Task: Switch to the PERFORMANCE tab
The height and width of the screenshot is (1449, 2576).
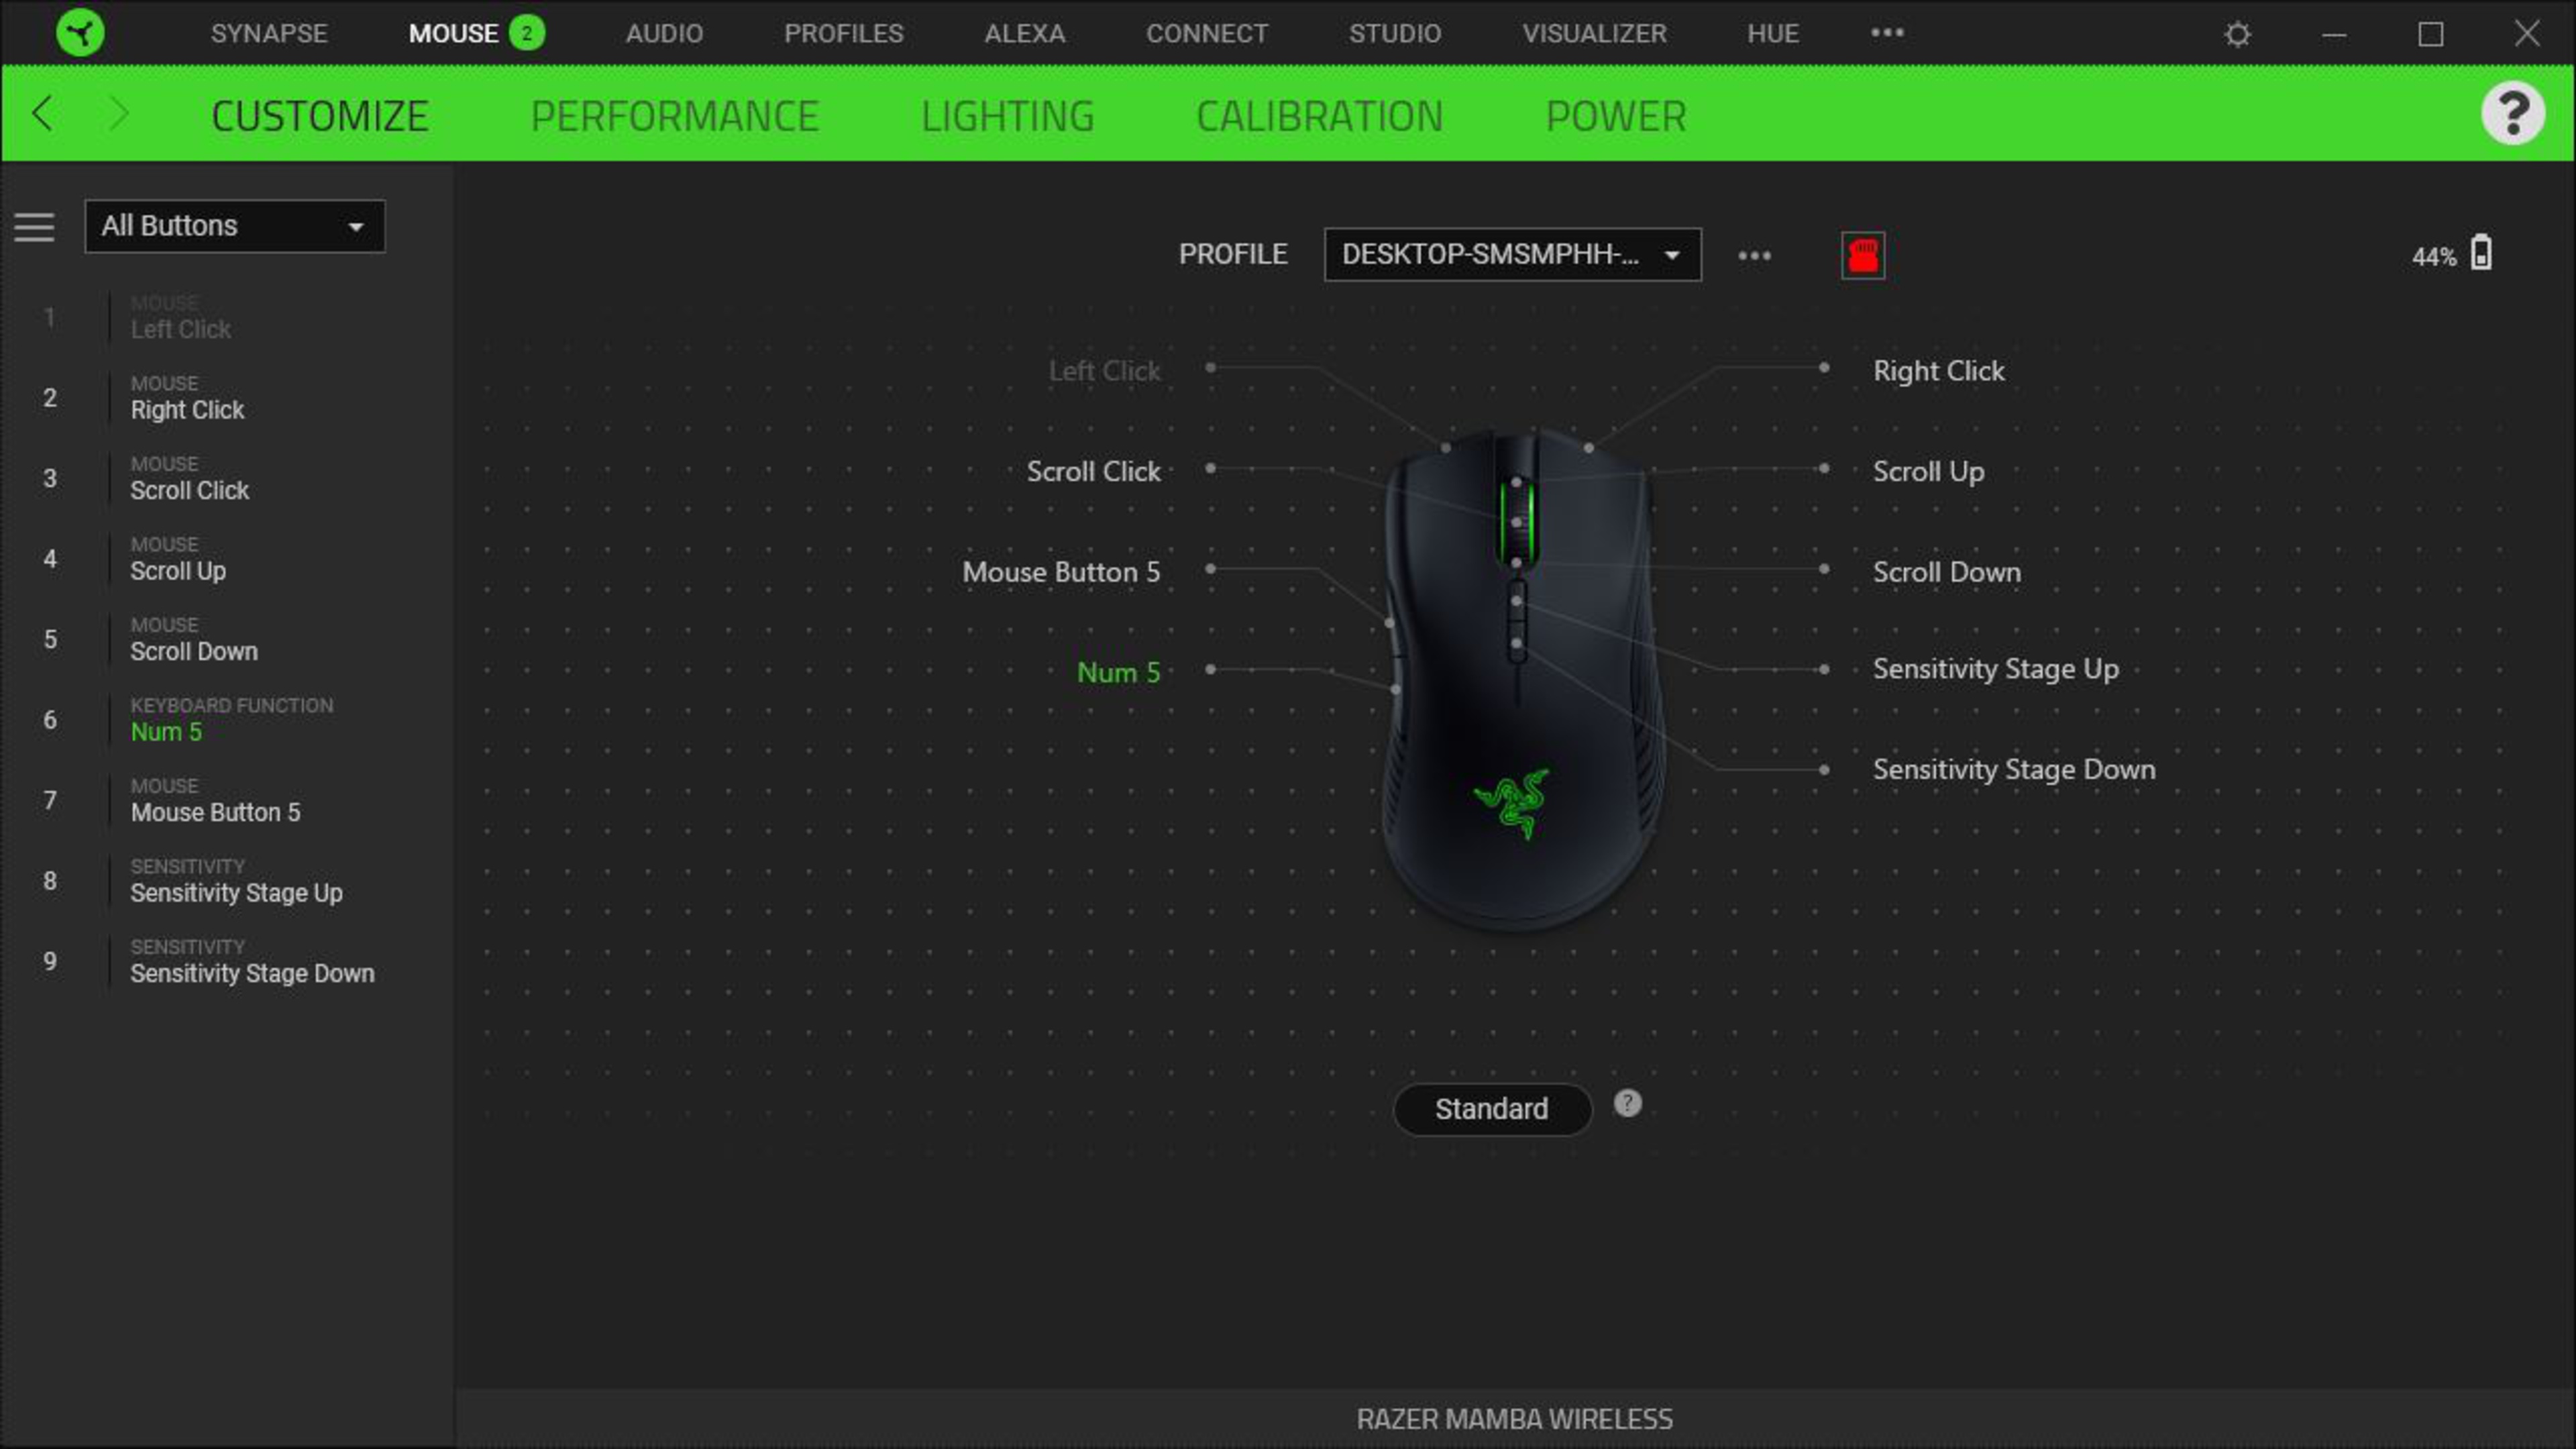Action: (674, 115)
